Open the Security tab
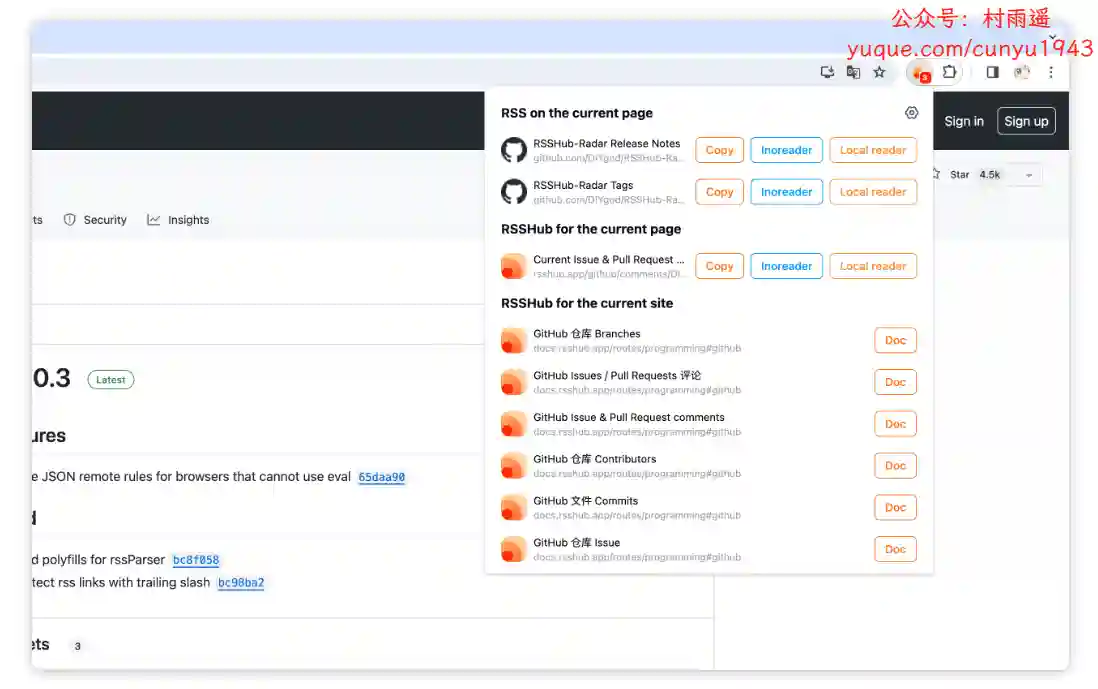The height and width of the screenshot is (689, 1098). (x=96, y=220)
